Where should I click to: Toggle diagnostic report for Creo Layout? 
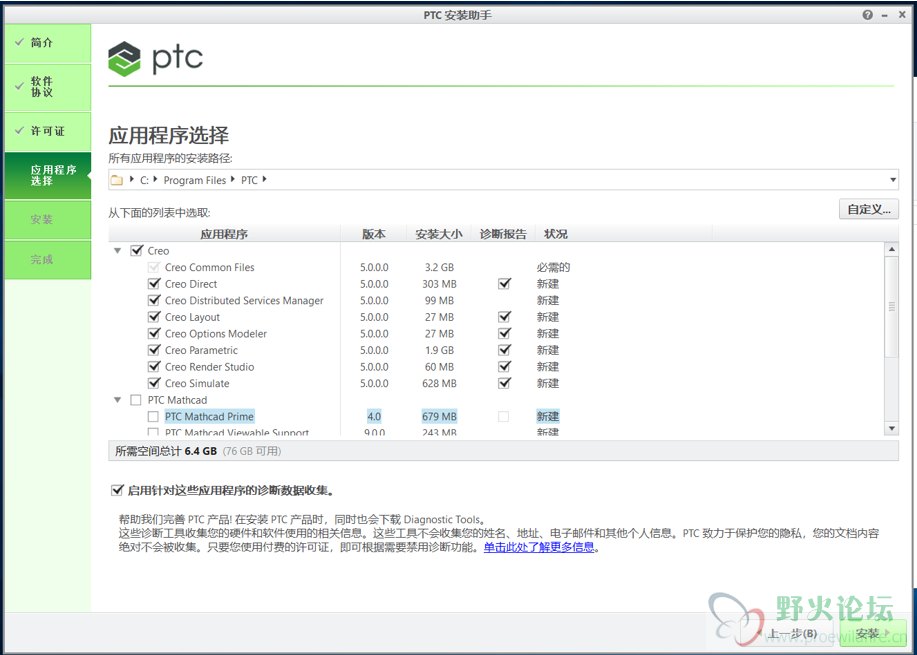click(x=504, y=317)
